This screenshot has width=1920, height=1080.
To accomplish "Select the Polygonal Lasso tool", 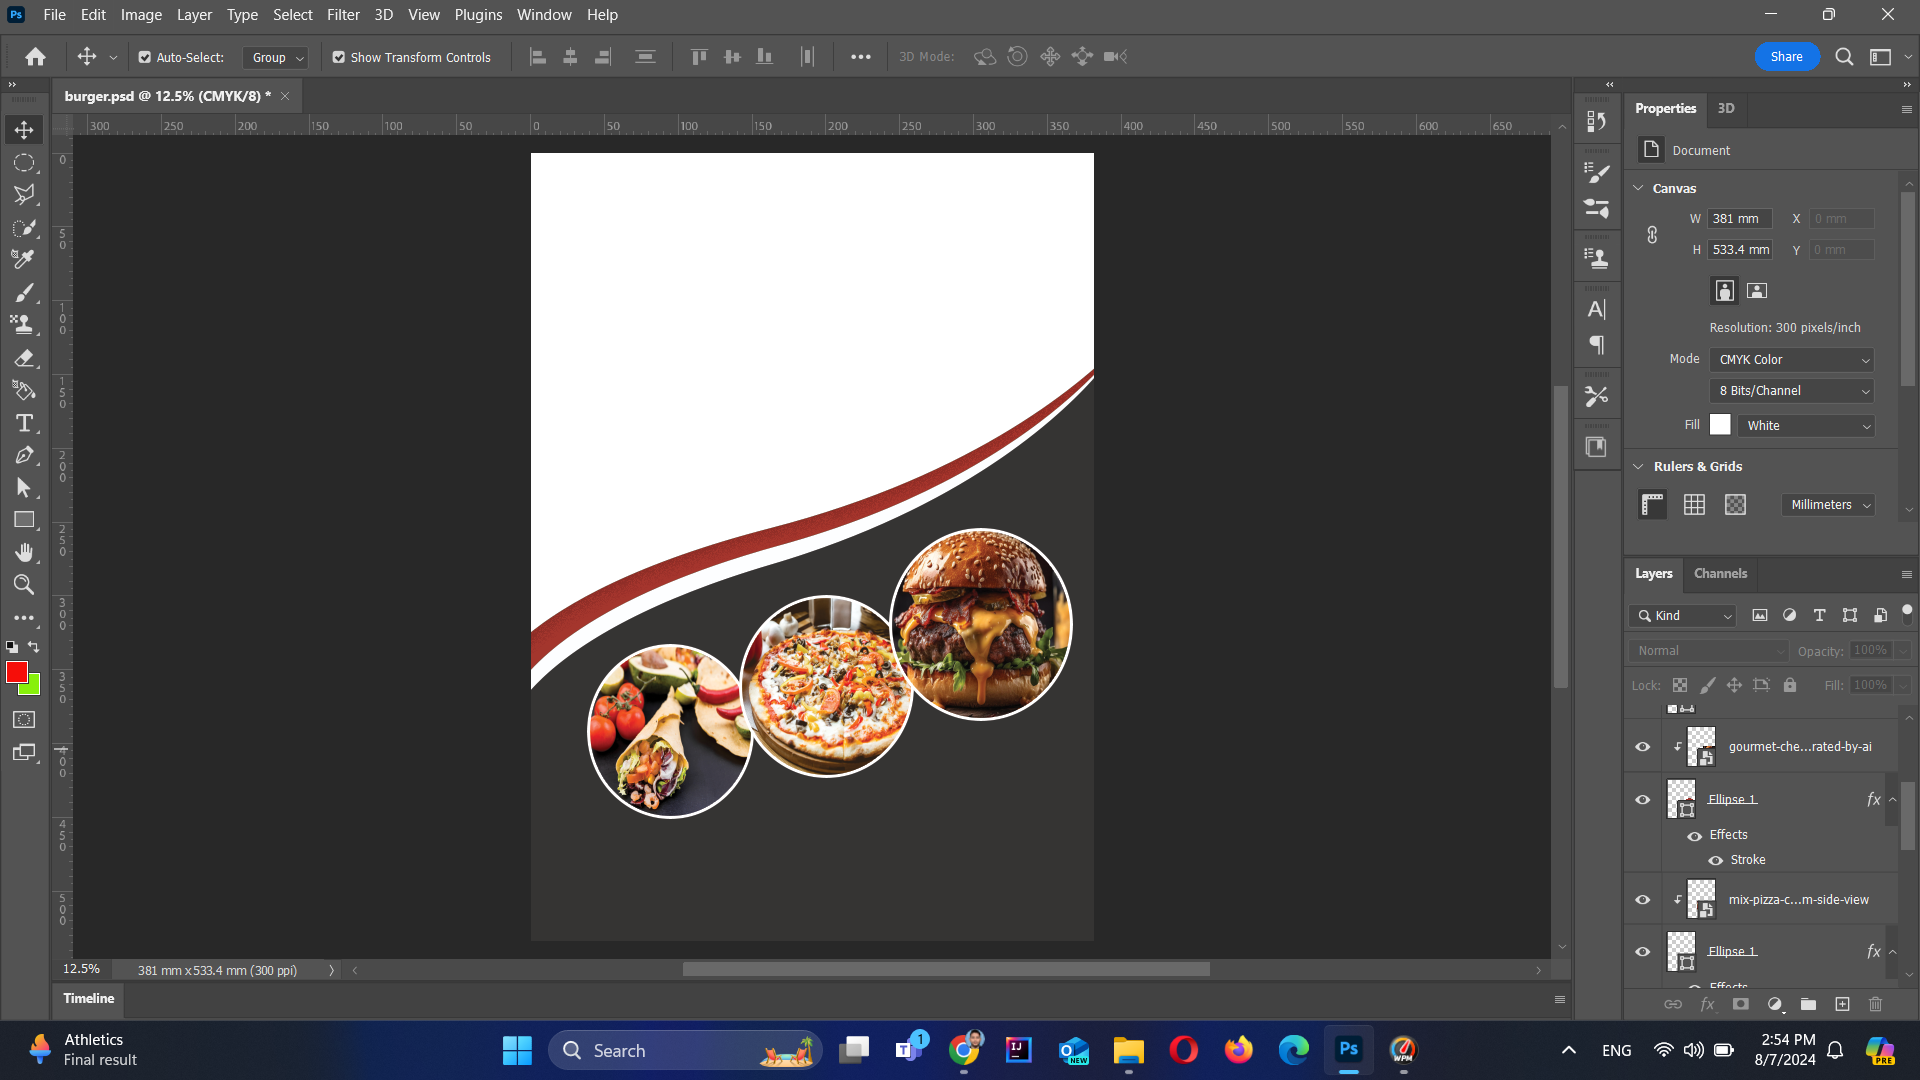I will click(x=24, y=194).
